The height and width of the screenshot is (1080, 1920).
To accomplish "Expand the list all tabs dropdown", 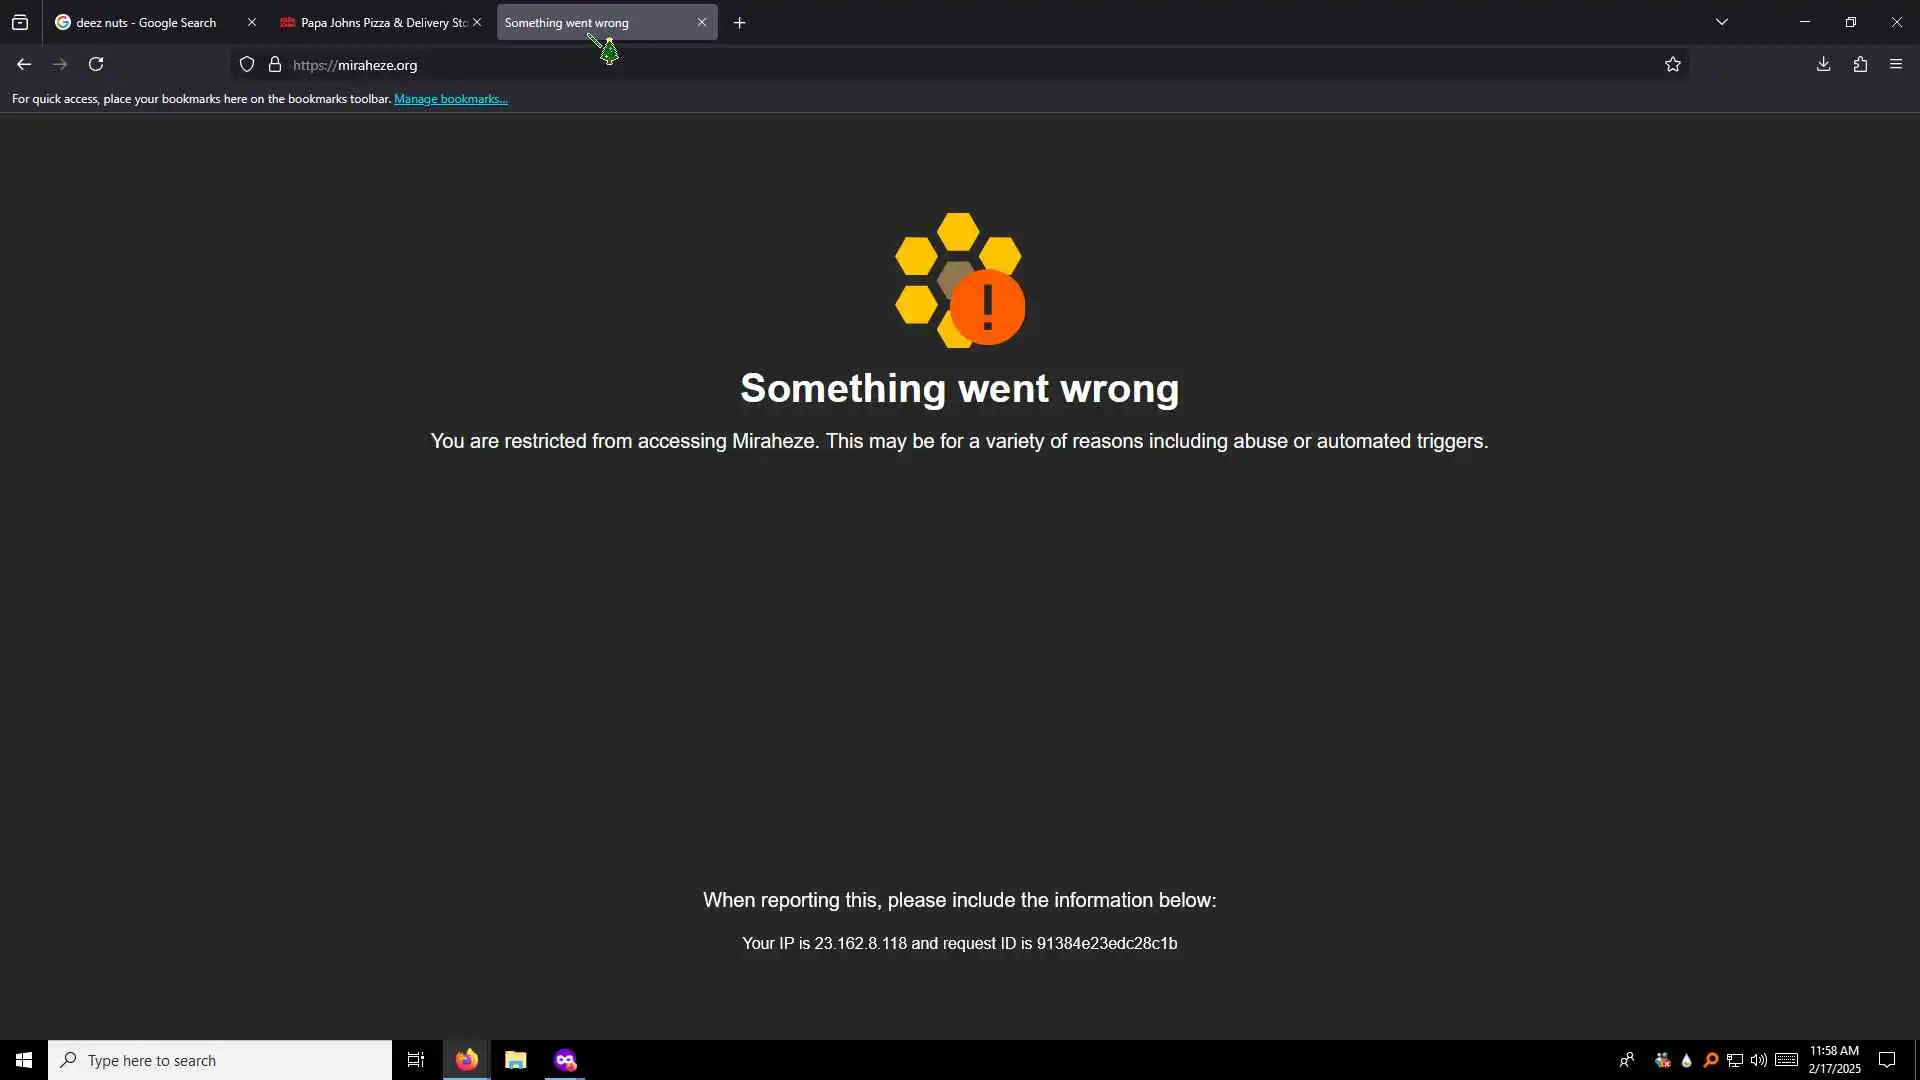I will 1722,22.
